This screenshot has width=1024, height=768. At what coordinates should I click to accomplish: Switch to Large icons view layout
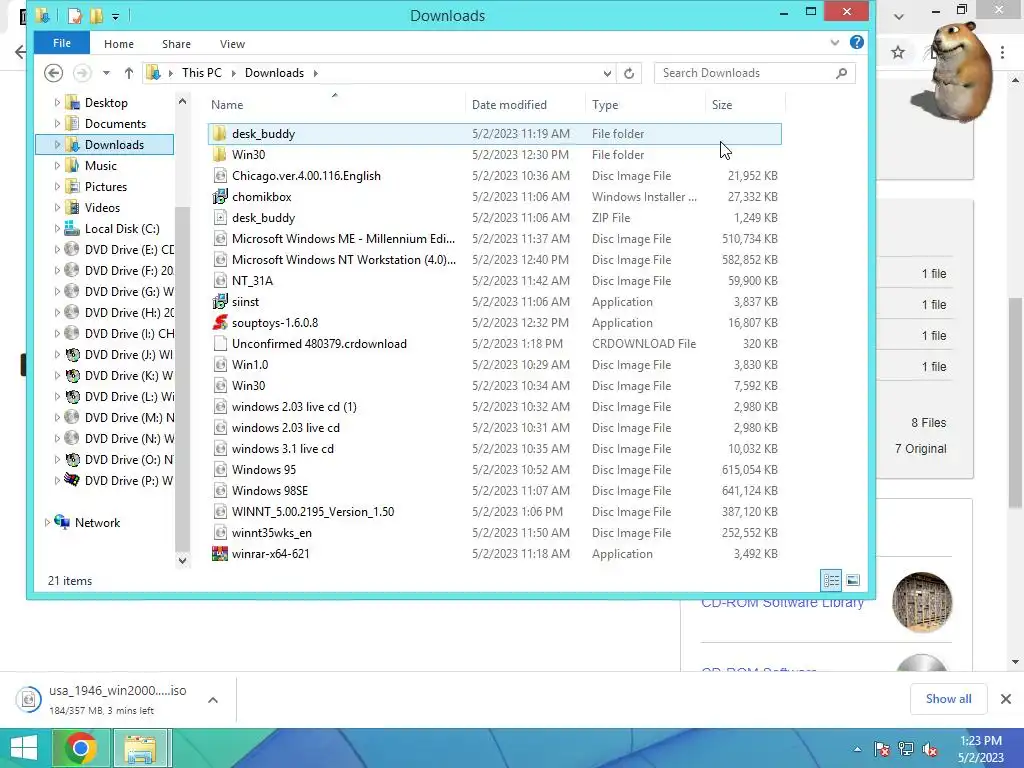coord(853,580)
